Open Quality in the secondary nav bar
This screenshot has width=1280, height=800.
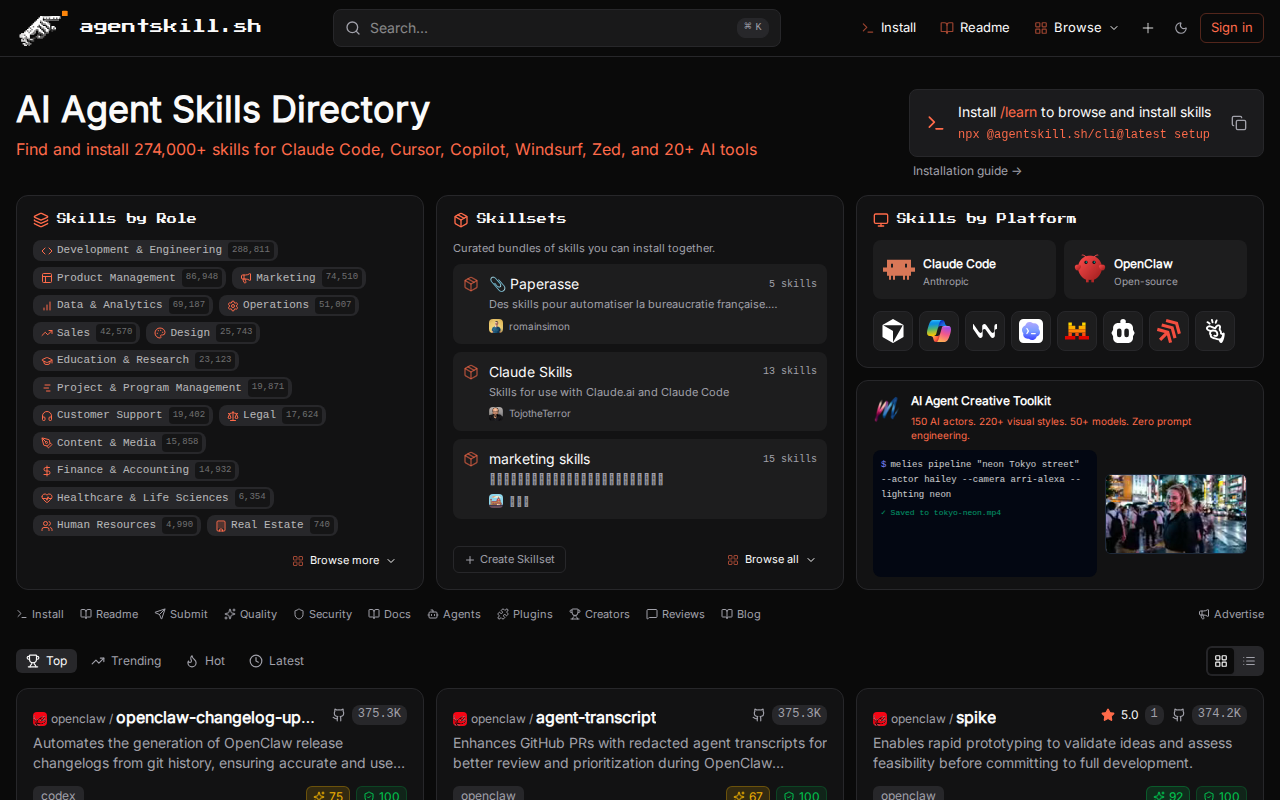pos(250,614)
